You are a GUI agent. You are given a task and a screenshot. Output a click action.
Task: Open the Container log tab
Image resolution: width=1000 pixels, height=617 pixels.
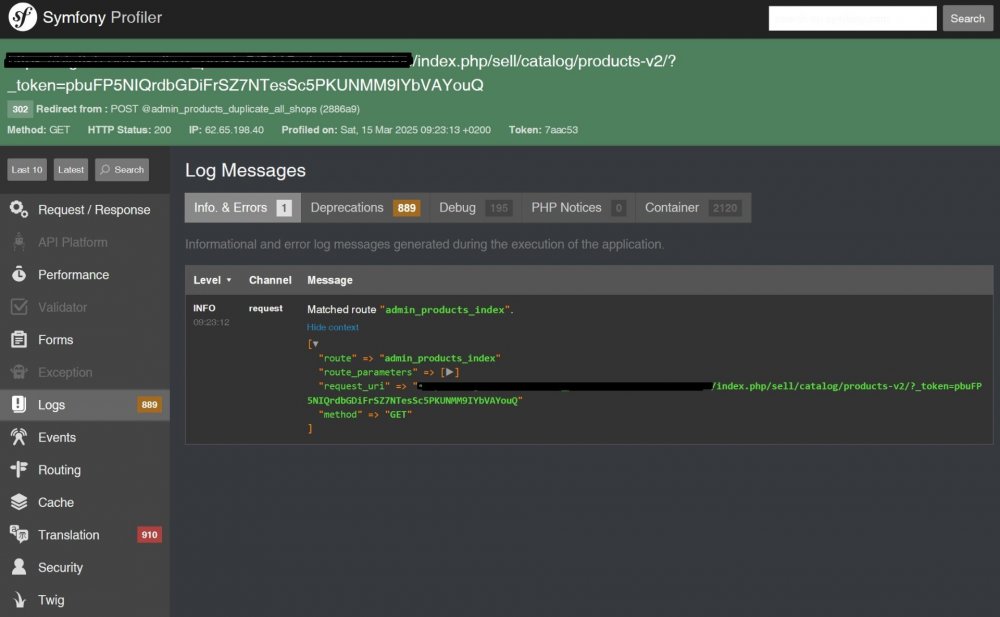692,207
